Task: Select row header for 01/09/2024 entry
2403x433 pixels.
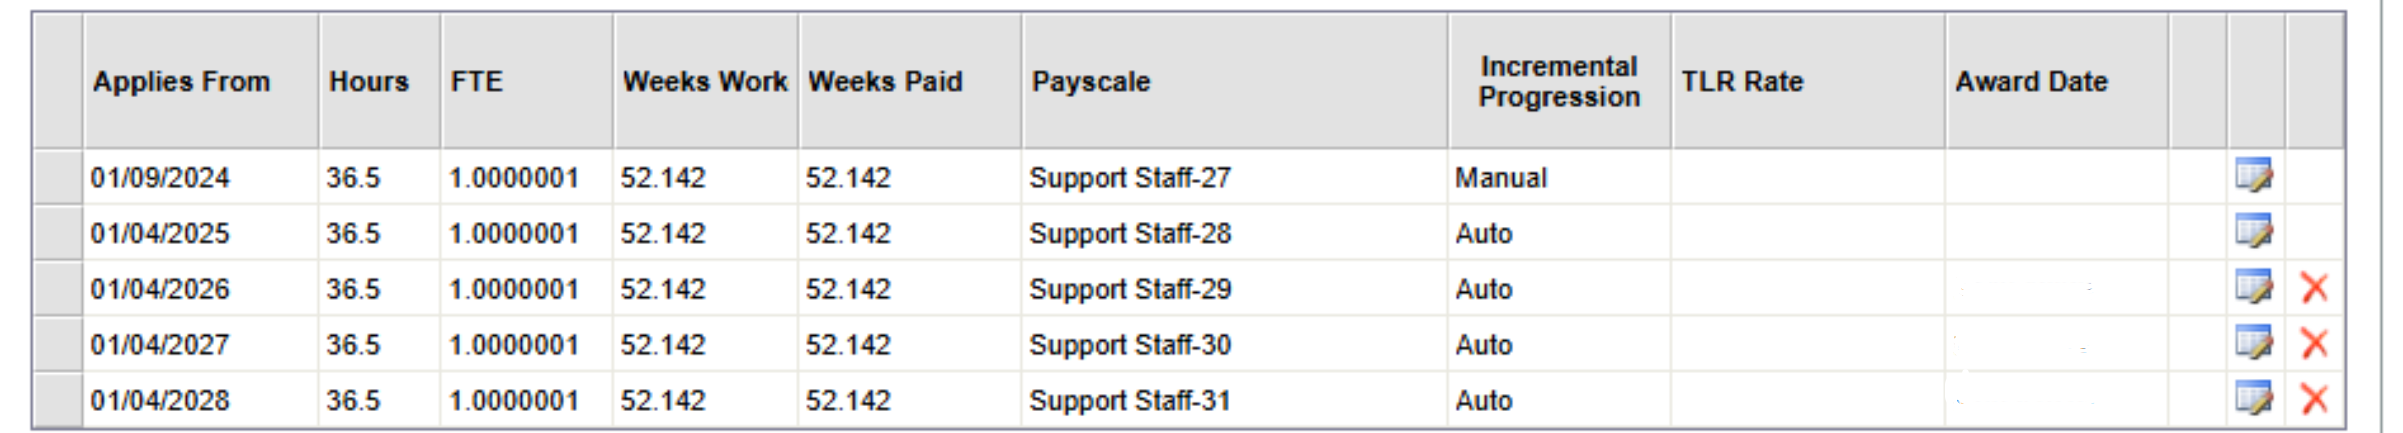Action: coord(58,177)
